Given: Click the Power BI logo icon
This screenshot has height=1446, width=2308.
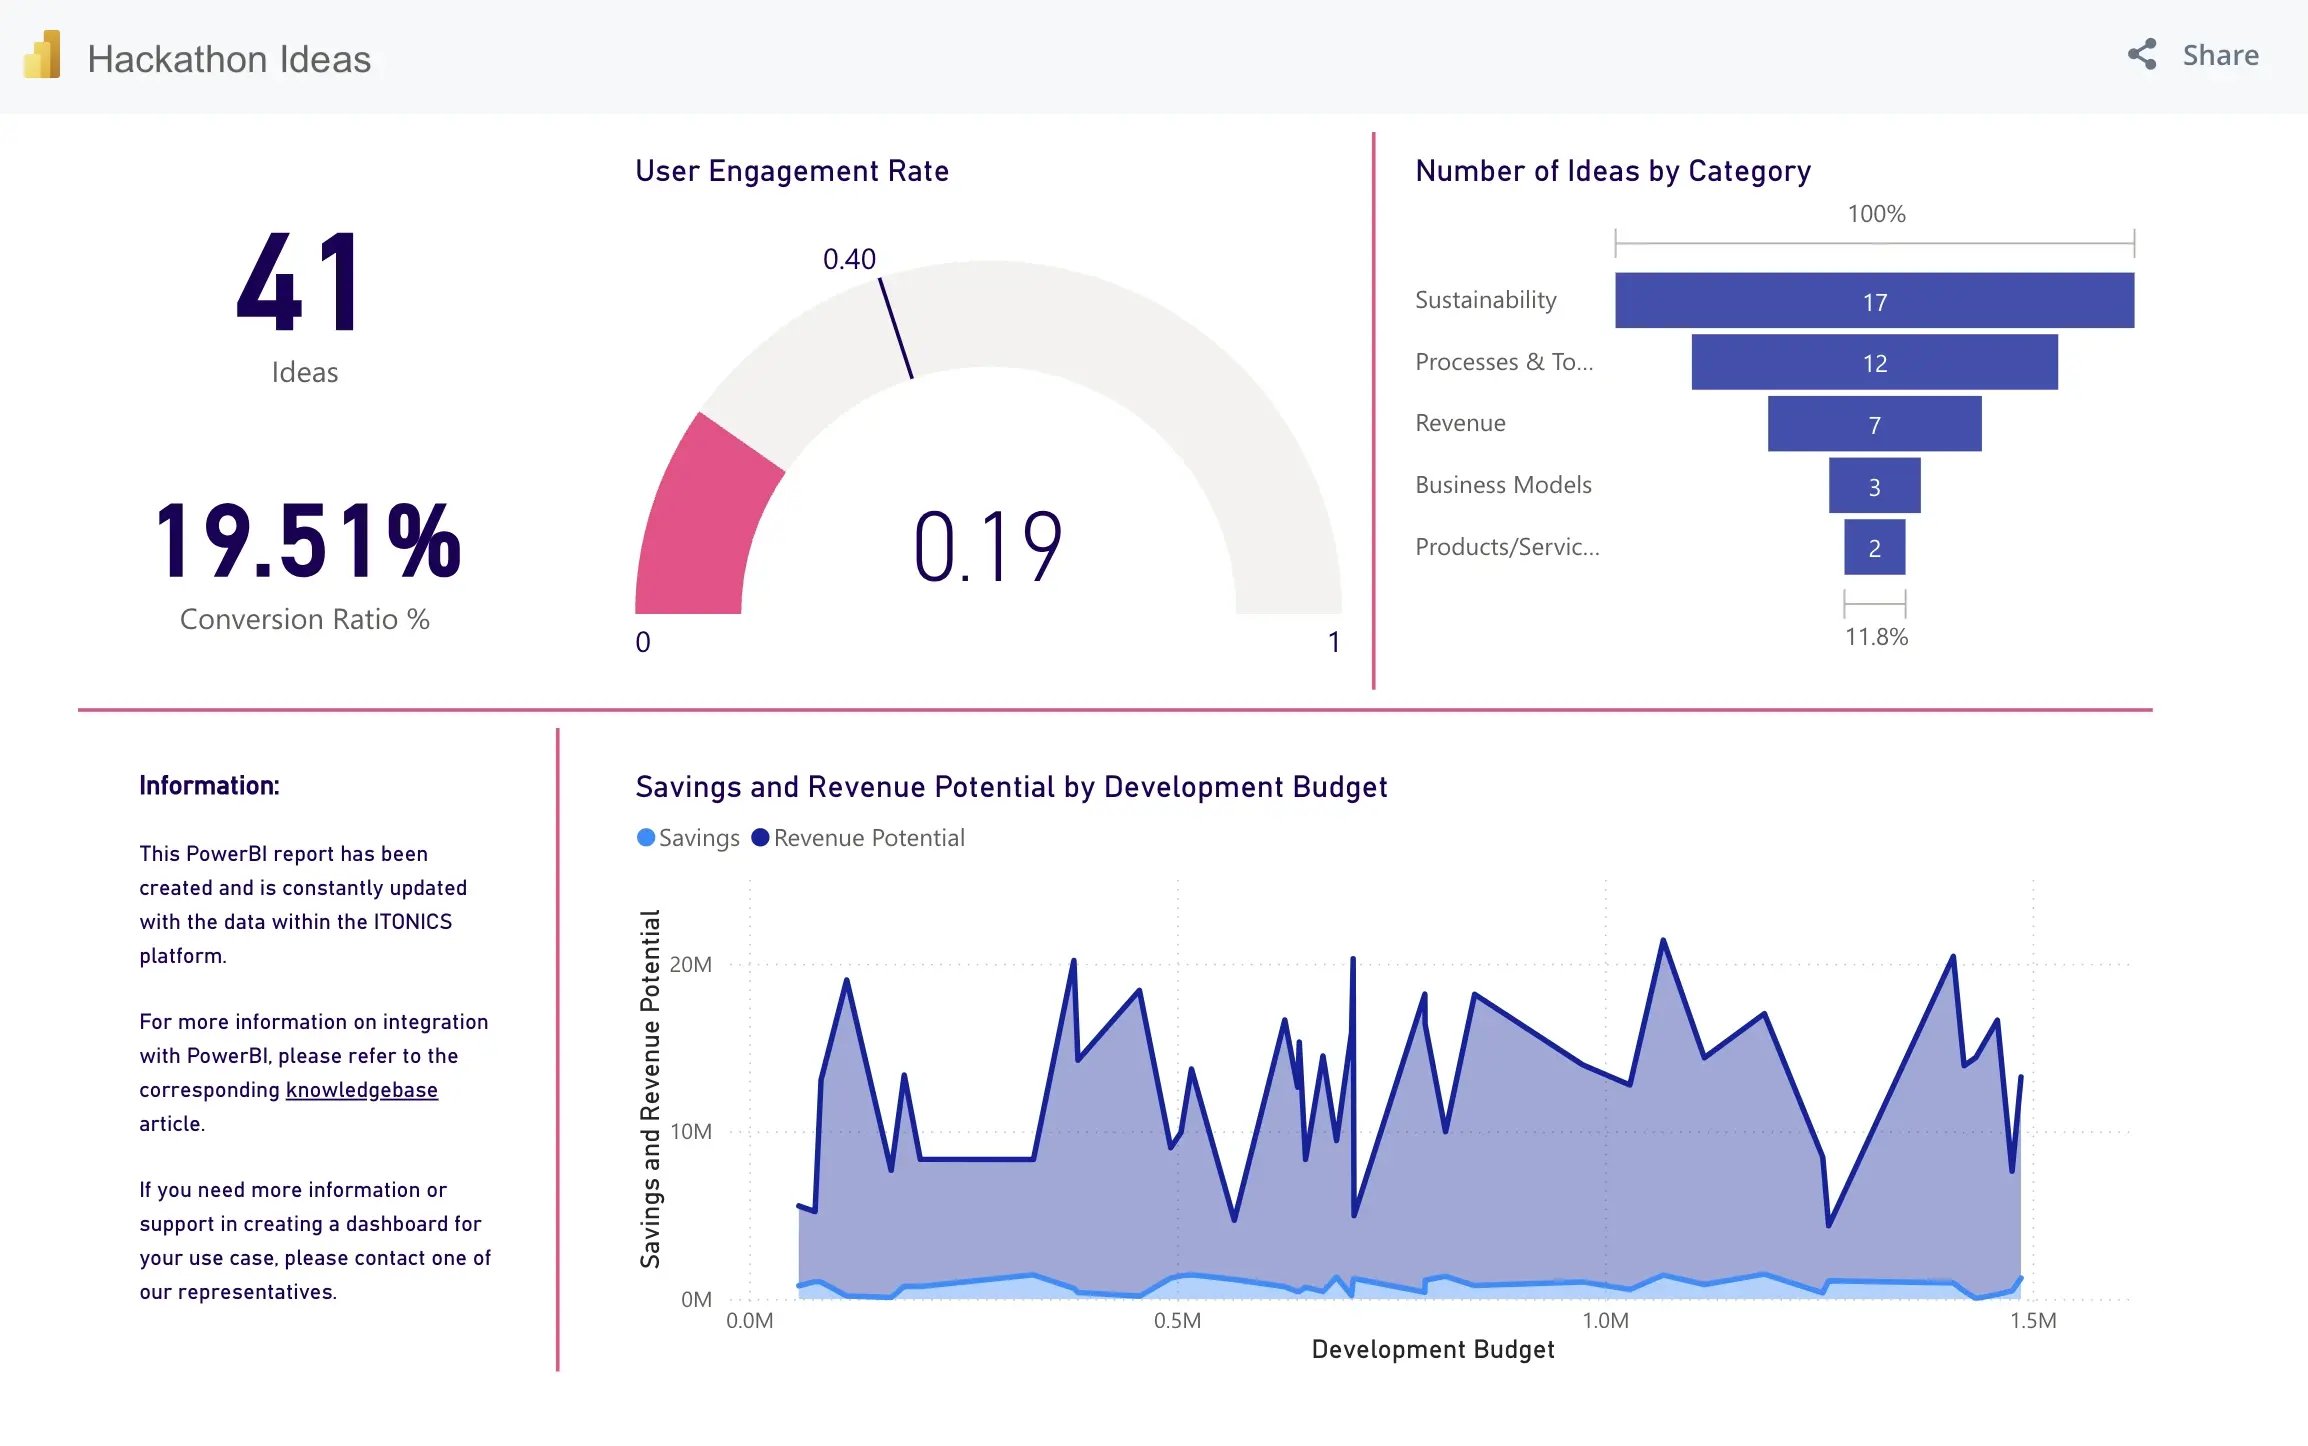Looking at the screenshot, I should tap(42, 57).
